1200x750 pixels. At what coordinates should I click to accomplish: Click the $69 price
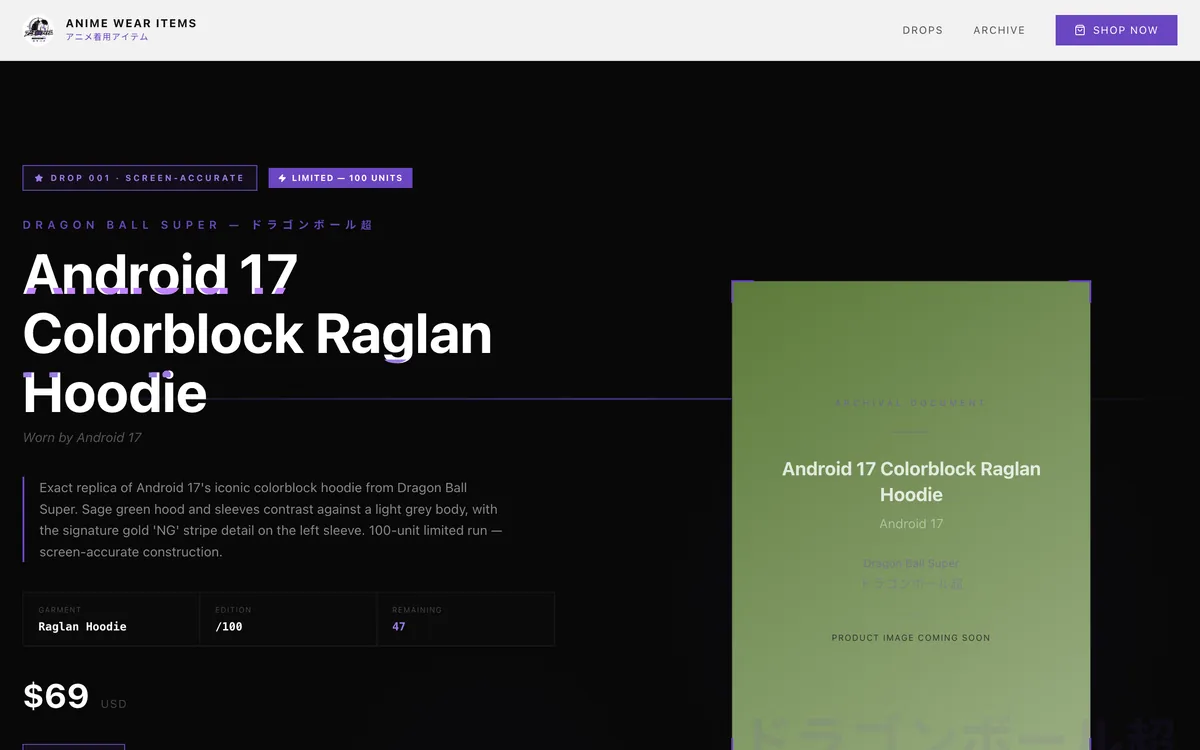coord(56,695)
